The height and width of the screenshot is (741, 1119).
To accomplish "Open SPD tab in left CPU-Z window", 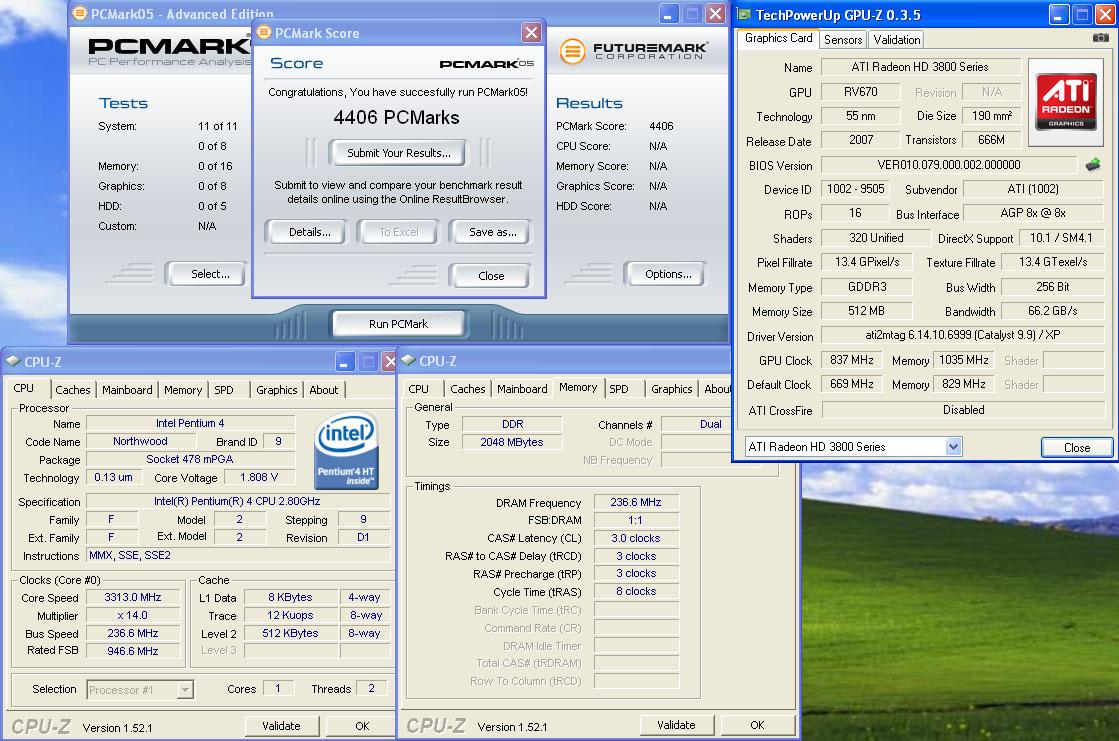I will (x=224, y=390).
